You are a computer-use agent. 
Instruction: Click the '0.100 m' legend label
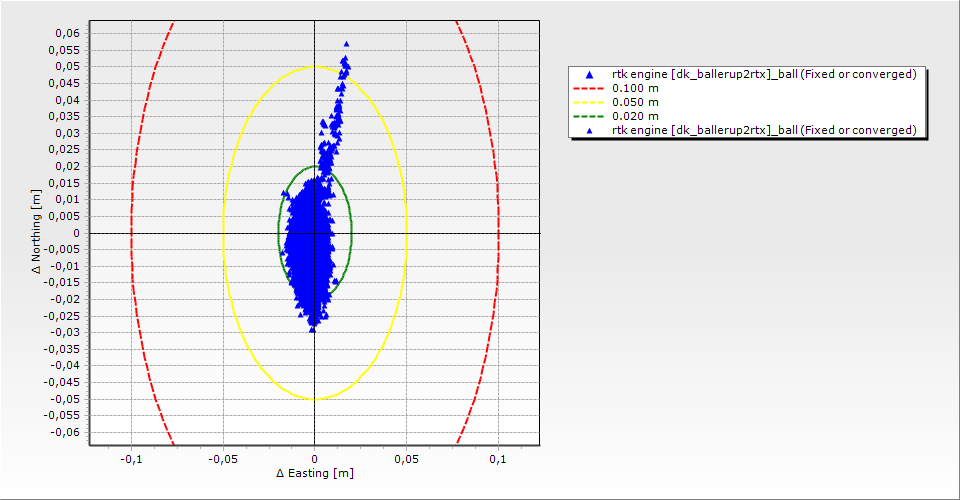636,88
